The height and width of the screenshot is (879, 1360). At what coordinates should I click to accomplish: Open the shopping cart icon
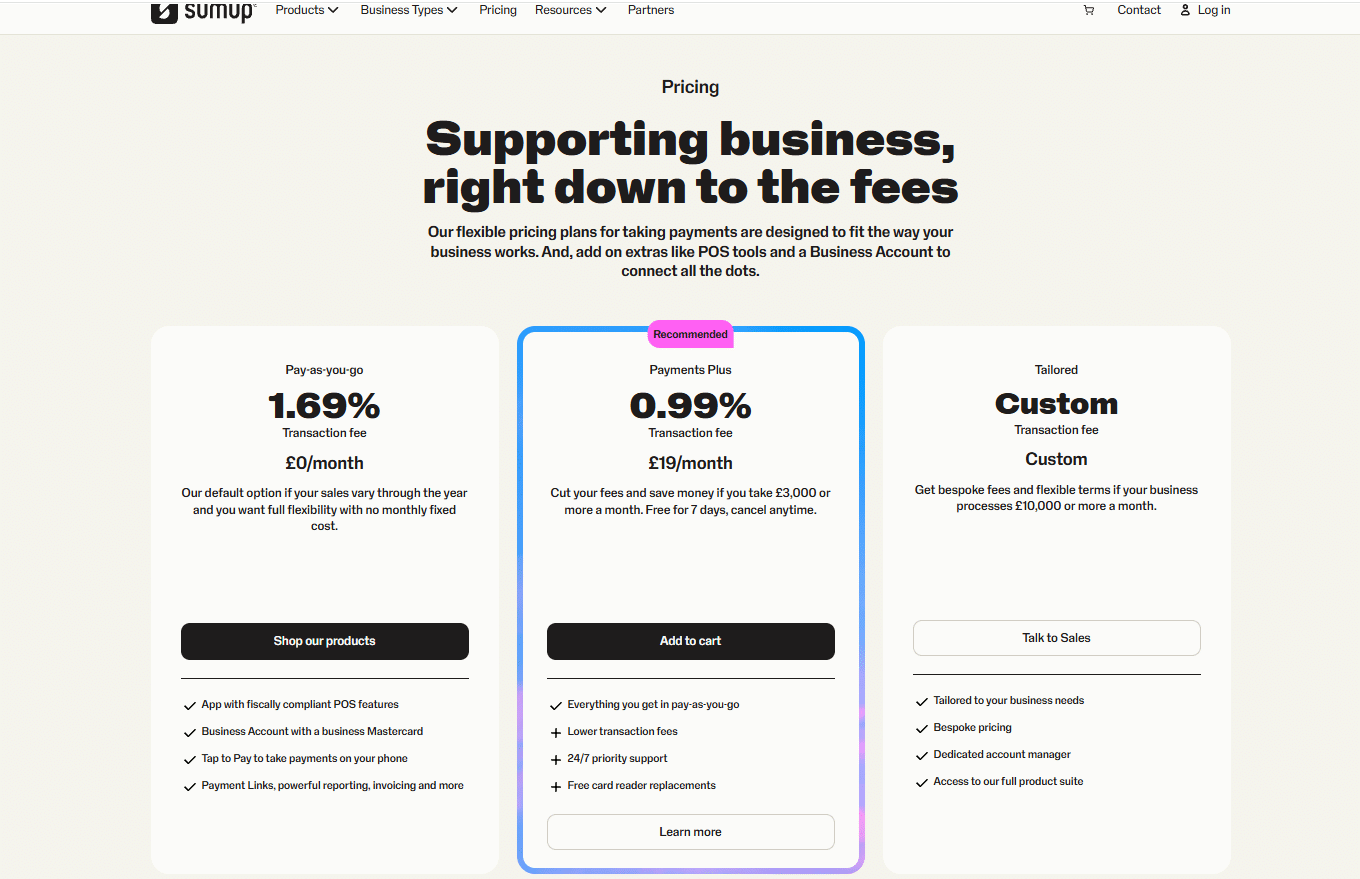click(1089, 10)
